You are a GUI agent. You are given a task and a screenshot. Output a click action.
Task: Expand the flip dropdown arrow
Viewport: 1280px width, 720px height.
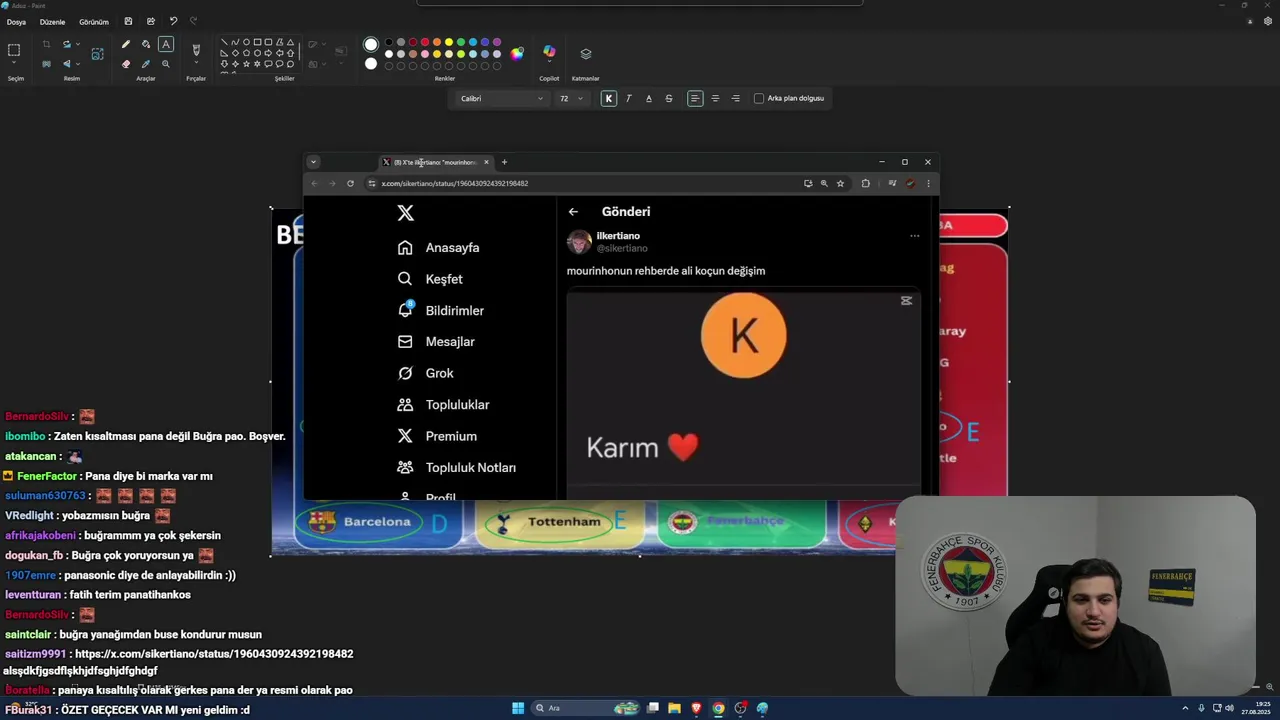pyautogui.click(x=78, y=63)
